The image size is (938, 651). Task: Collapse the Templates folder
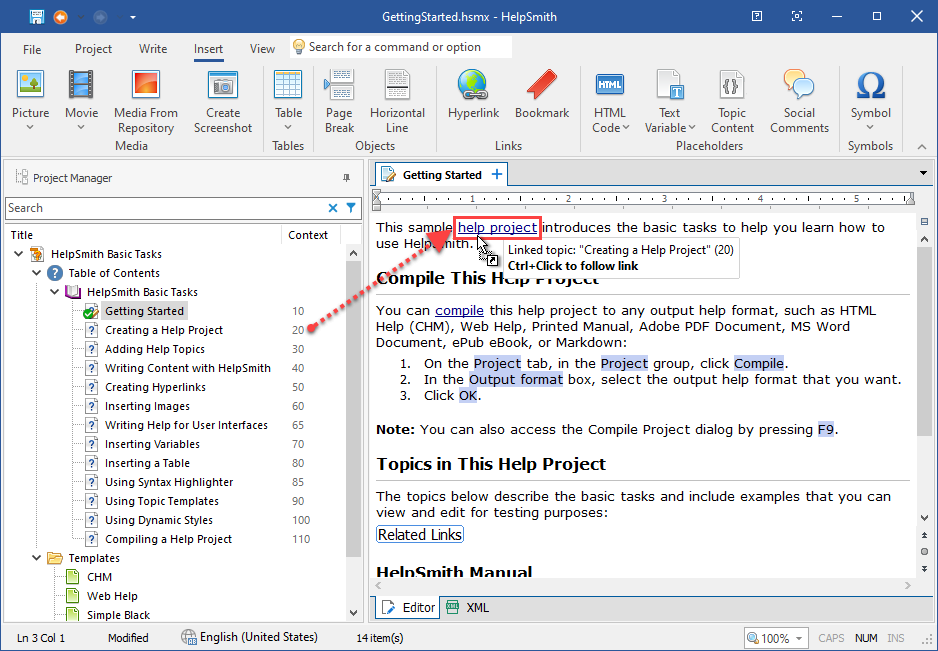tap(36, 558)
